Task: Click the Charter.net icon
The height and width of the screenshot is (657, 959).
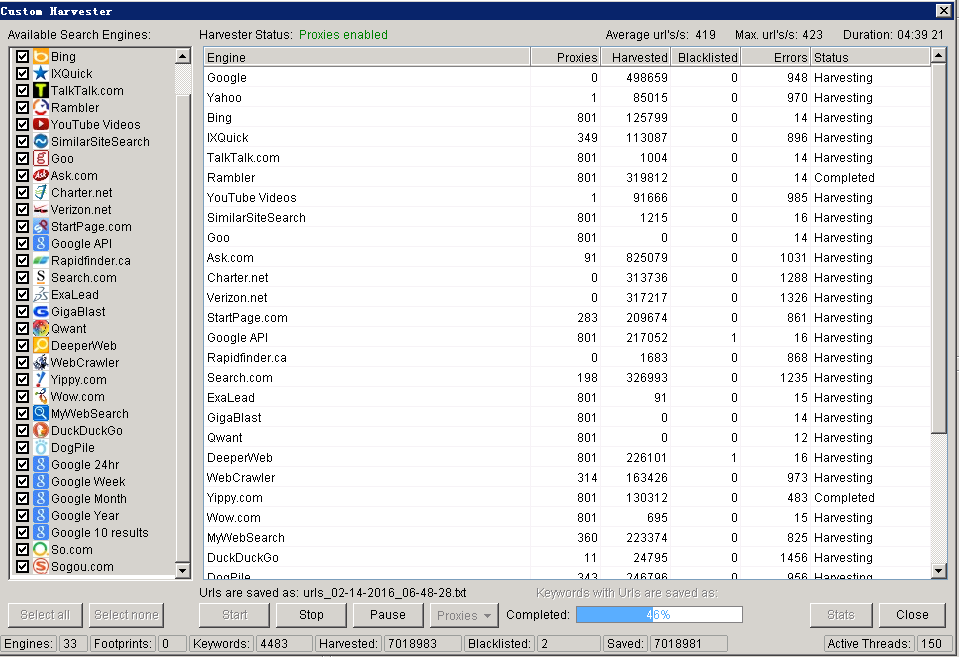Action: pyautogui.click(x=41, y=193)
